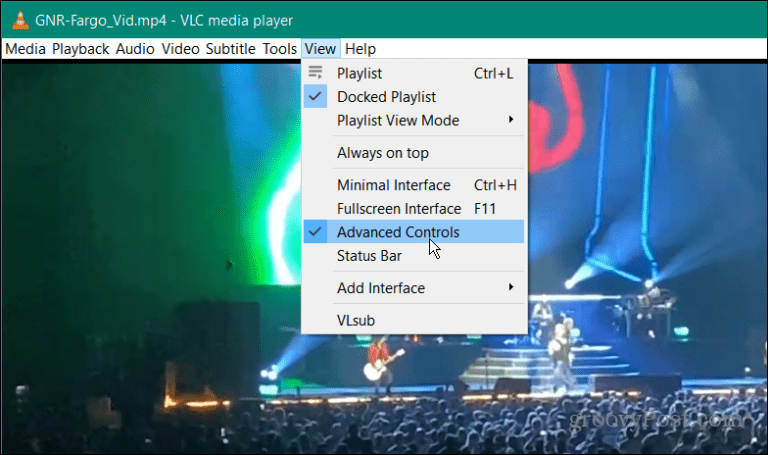Close the open View menu
768x455 pixels.
(x=320, y=49)
